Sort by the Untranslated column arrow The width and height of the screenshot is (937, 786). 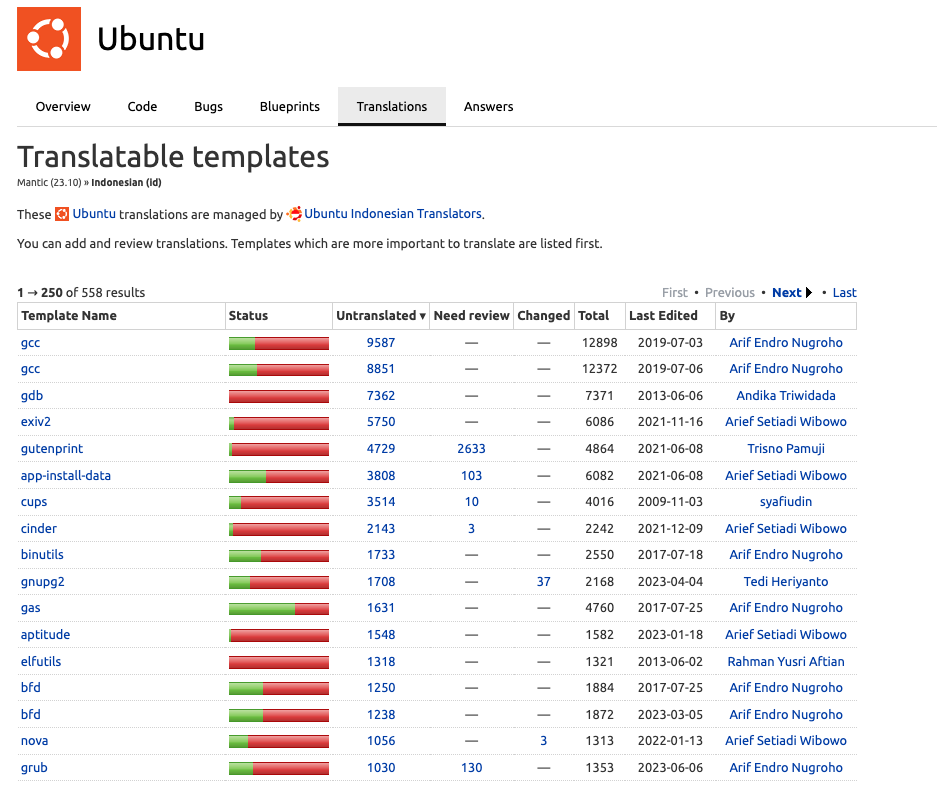422,316
